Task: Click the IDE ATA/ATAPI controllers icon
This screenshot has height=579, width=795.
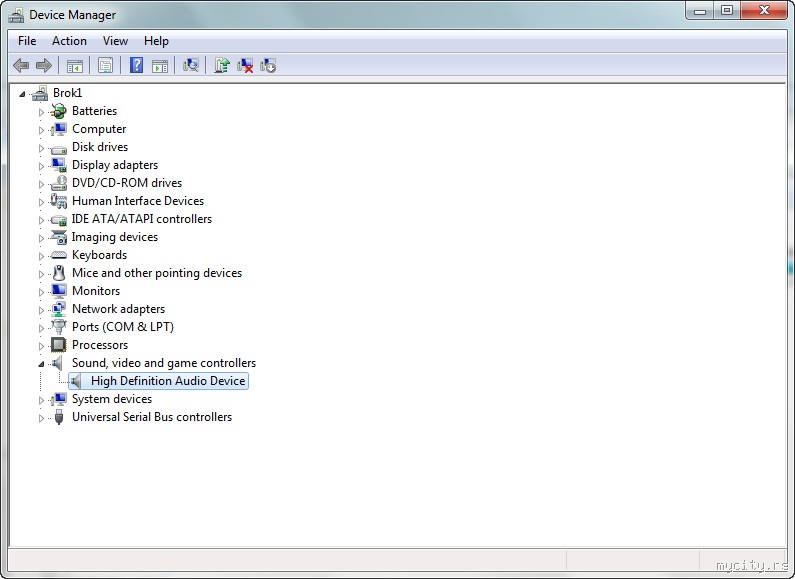Action: (x=59, y=220)
